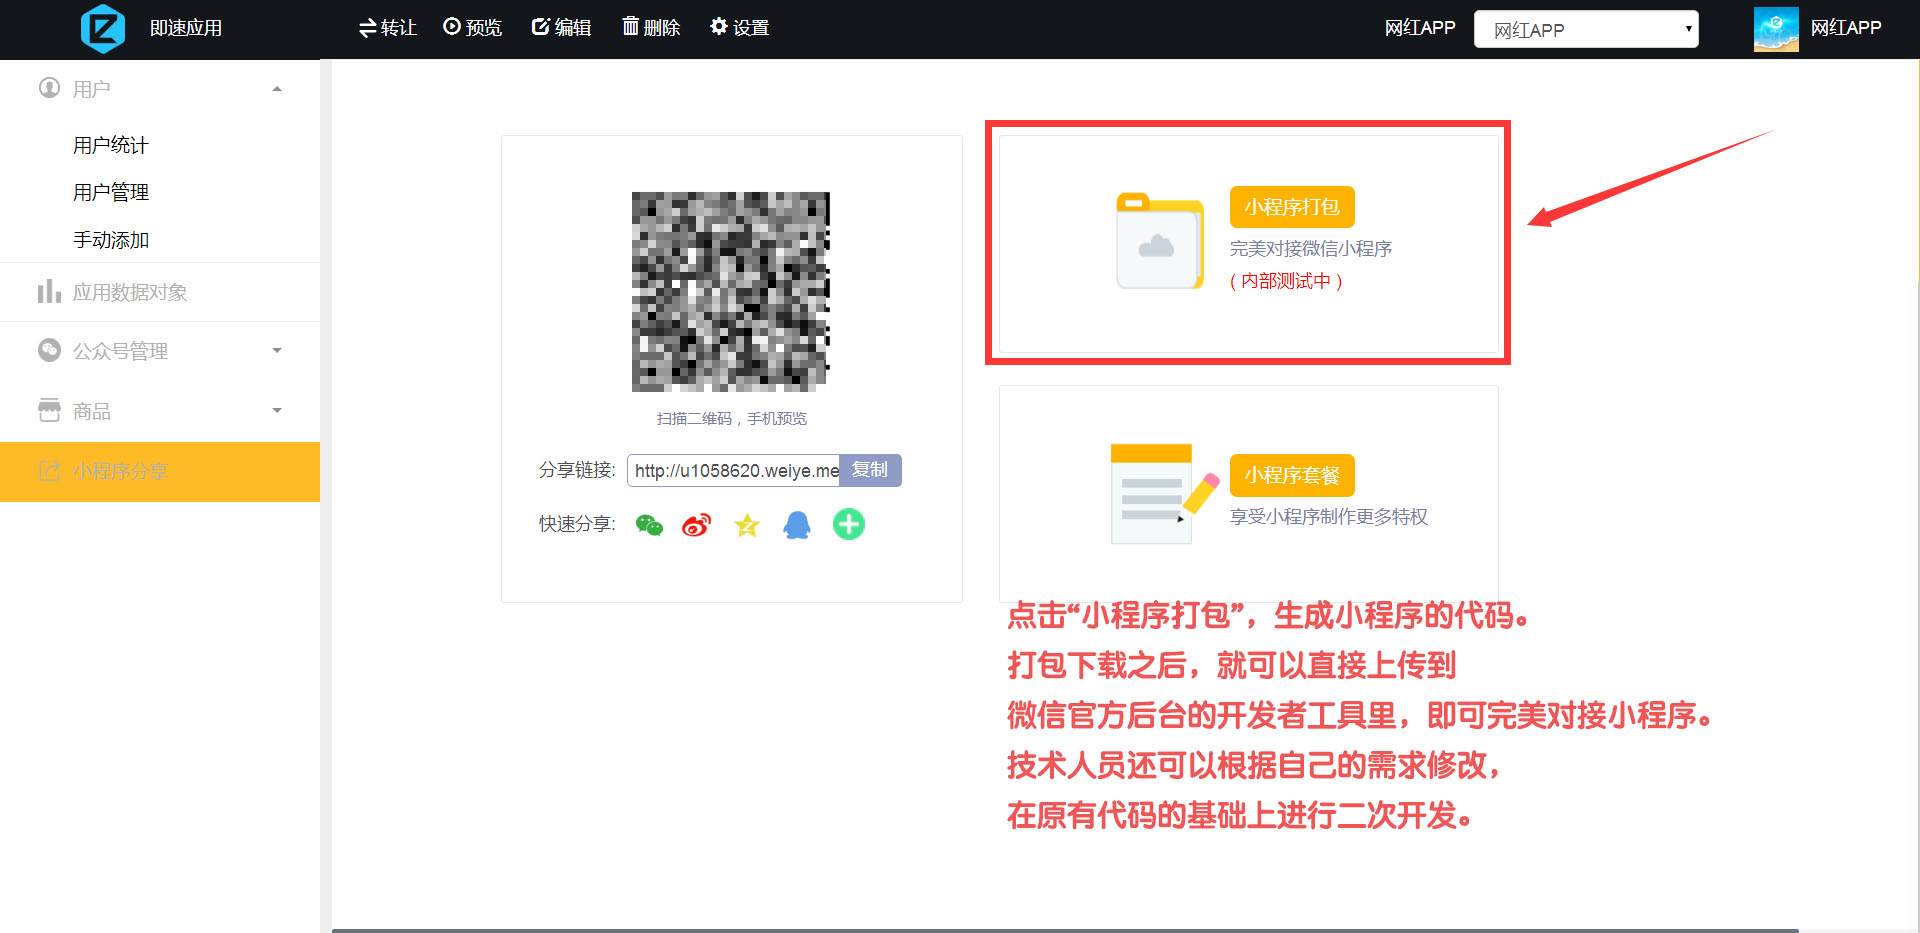The height and width of the screenshot is (933, 1920).
Task: Open the 转让 transfer option
Action: click(x=388, y=28)
